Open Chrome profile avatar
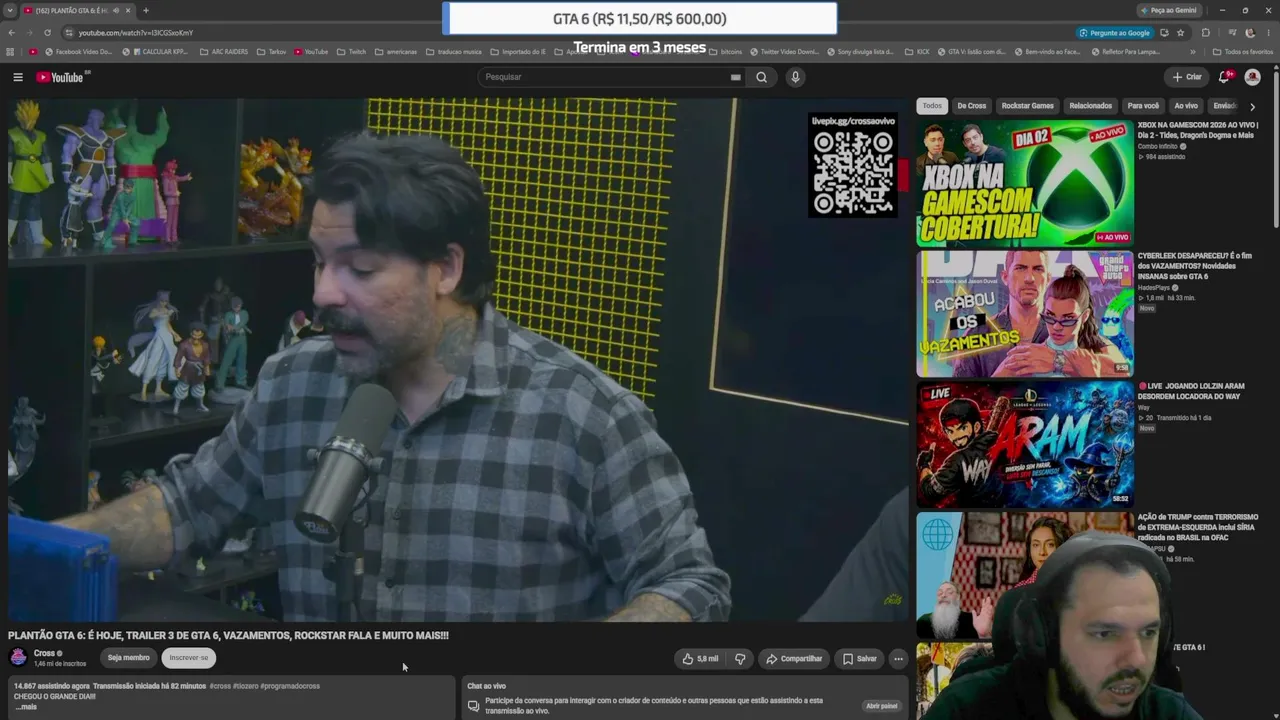Image resolution: width=1280 pixels, height=720 pixels. [1250, 33]
